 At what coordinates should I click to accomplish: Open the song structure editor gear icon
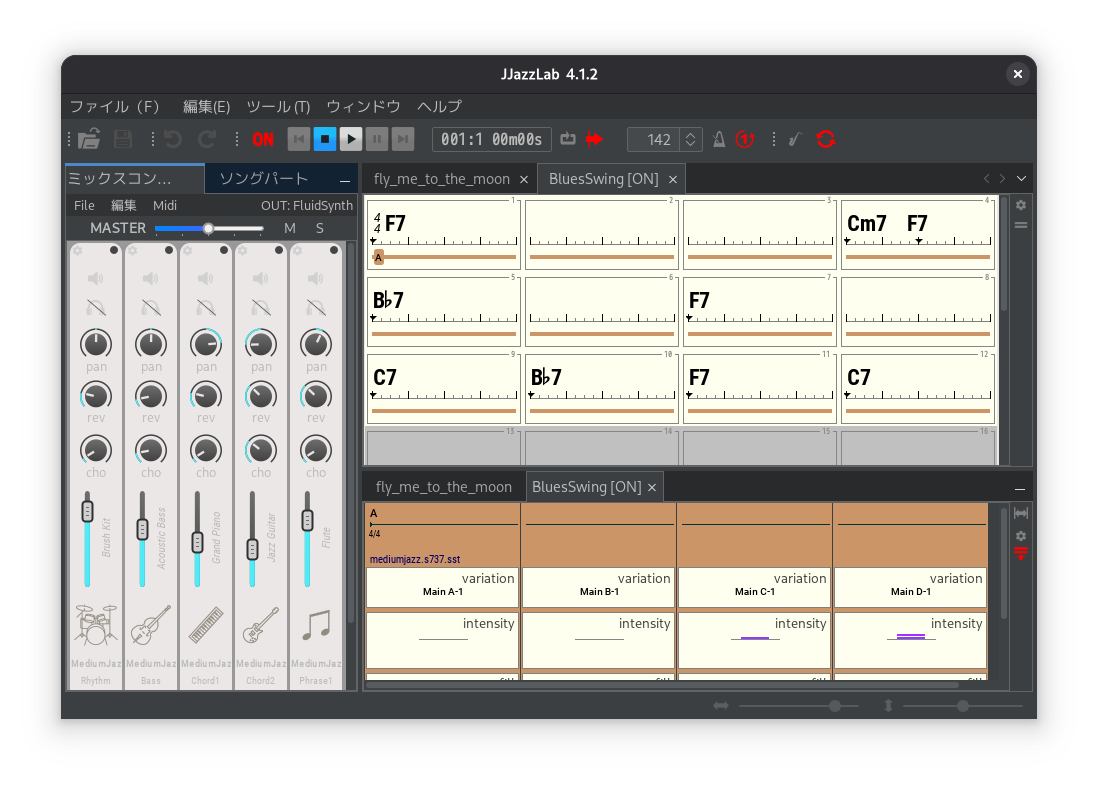1021,536
